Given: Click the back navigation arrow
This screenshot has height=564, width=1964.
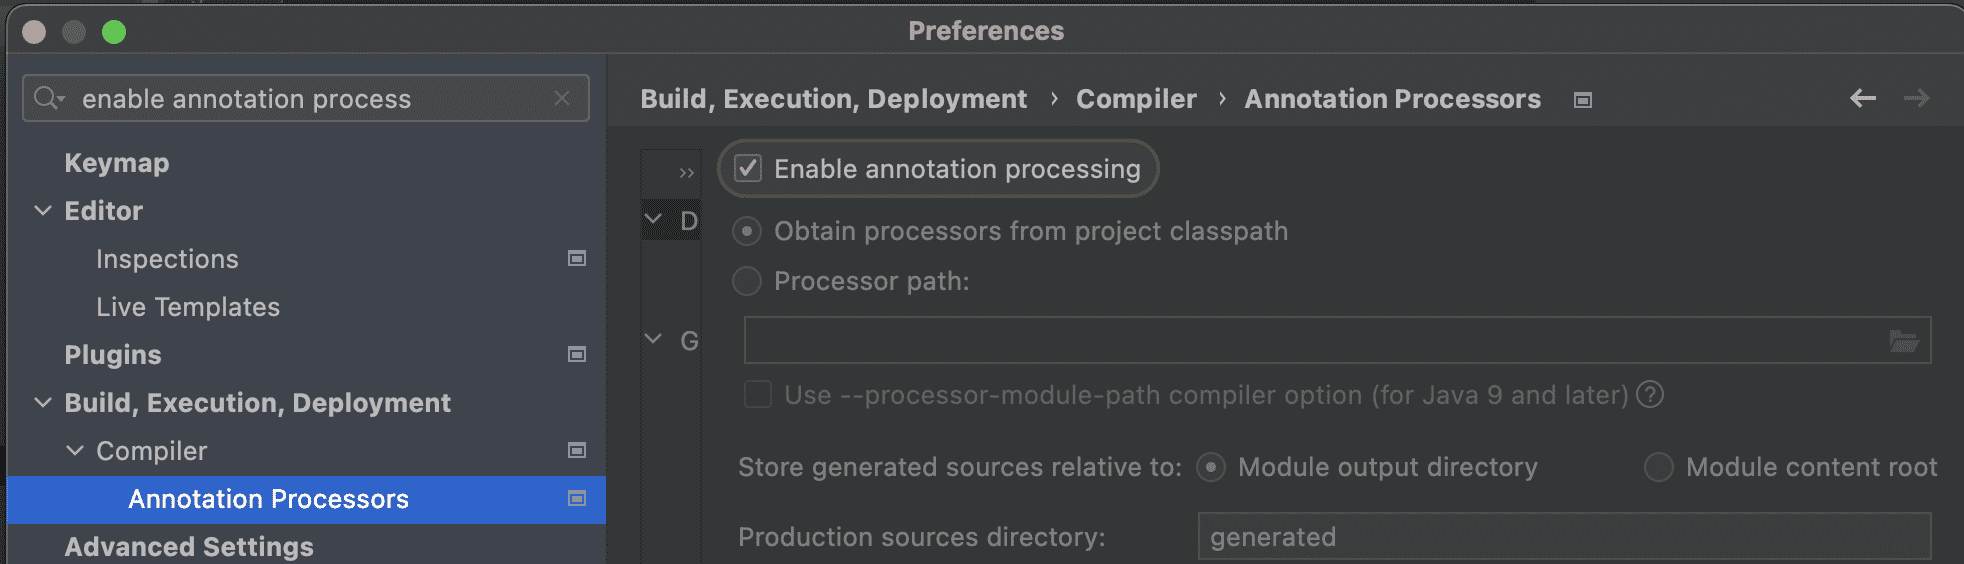Looking at the screenshot, I should pos(1862,98).
